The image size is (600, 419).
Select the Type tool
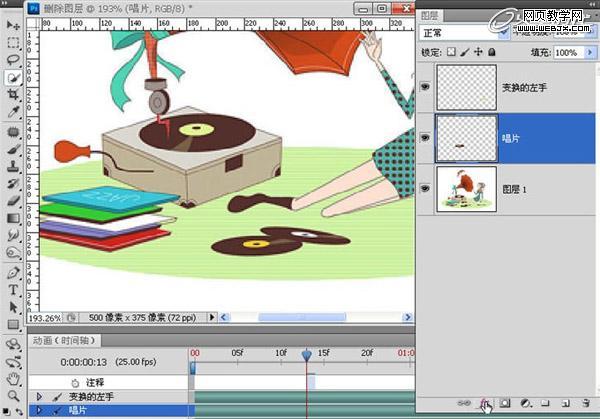pos(13,290)
